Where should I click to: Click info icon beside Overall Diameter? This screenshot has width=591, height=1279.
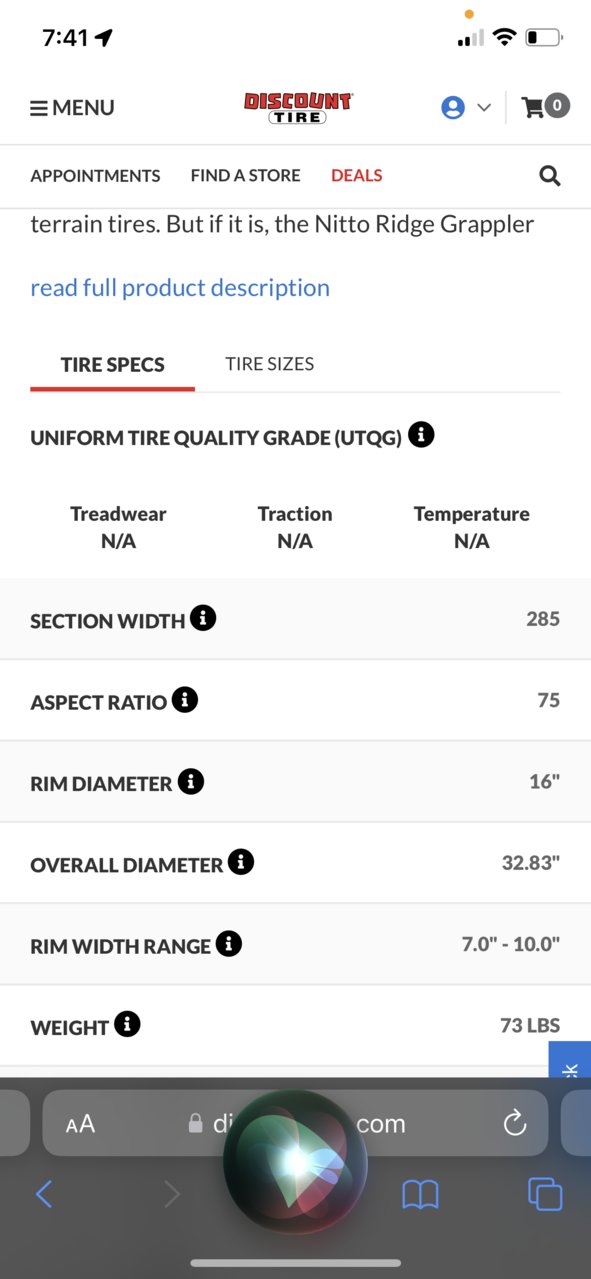(x=241, y=862)
